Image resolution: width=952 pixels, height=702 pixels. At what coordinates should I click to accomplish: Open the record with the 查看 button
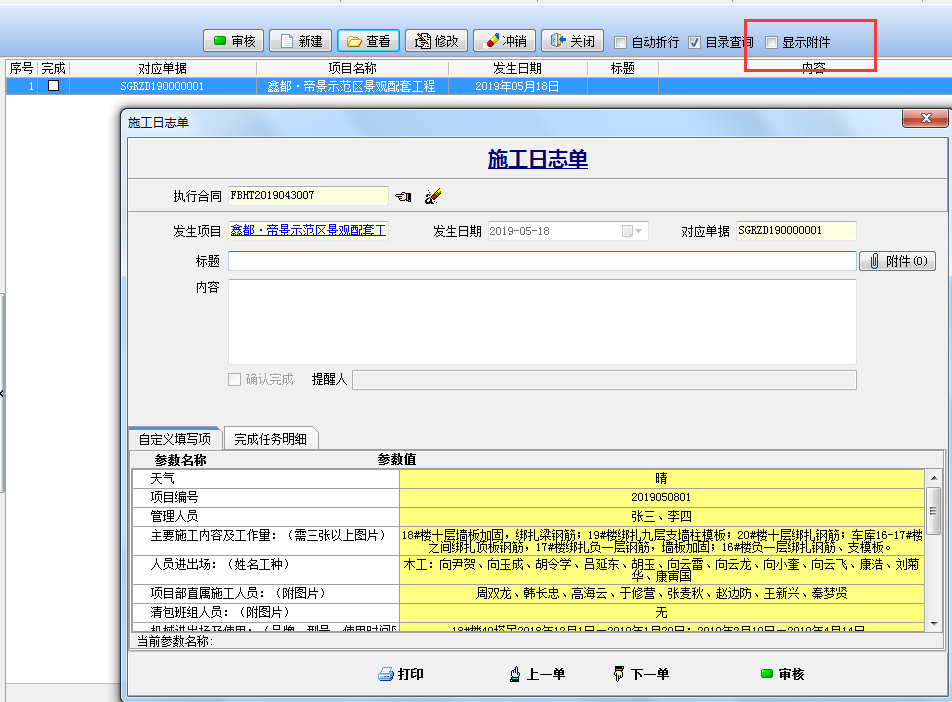point(368,41)
